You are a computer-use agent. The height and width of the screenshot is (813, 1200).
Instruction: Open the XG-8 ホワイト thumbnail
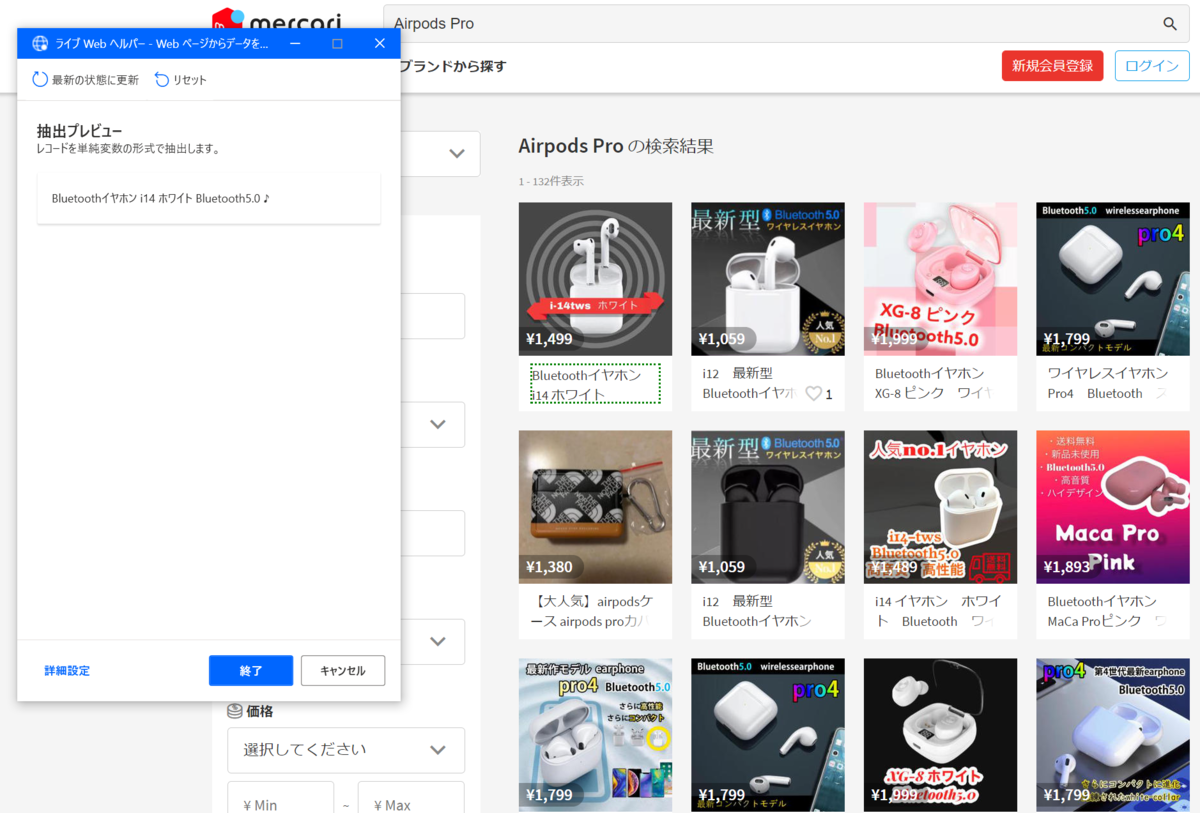(x=940, y=735)
